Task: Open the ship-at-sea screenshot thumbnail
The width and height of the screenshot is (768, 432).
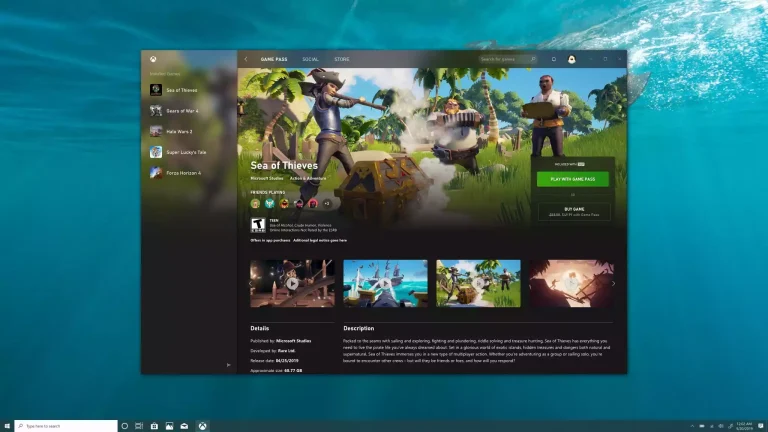Action: pos(385,283)
